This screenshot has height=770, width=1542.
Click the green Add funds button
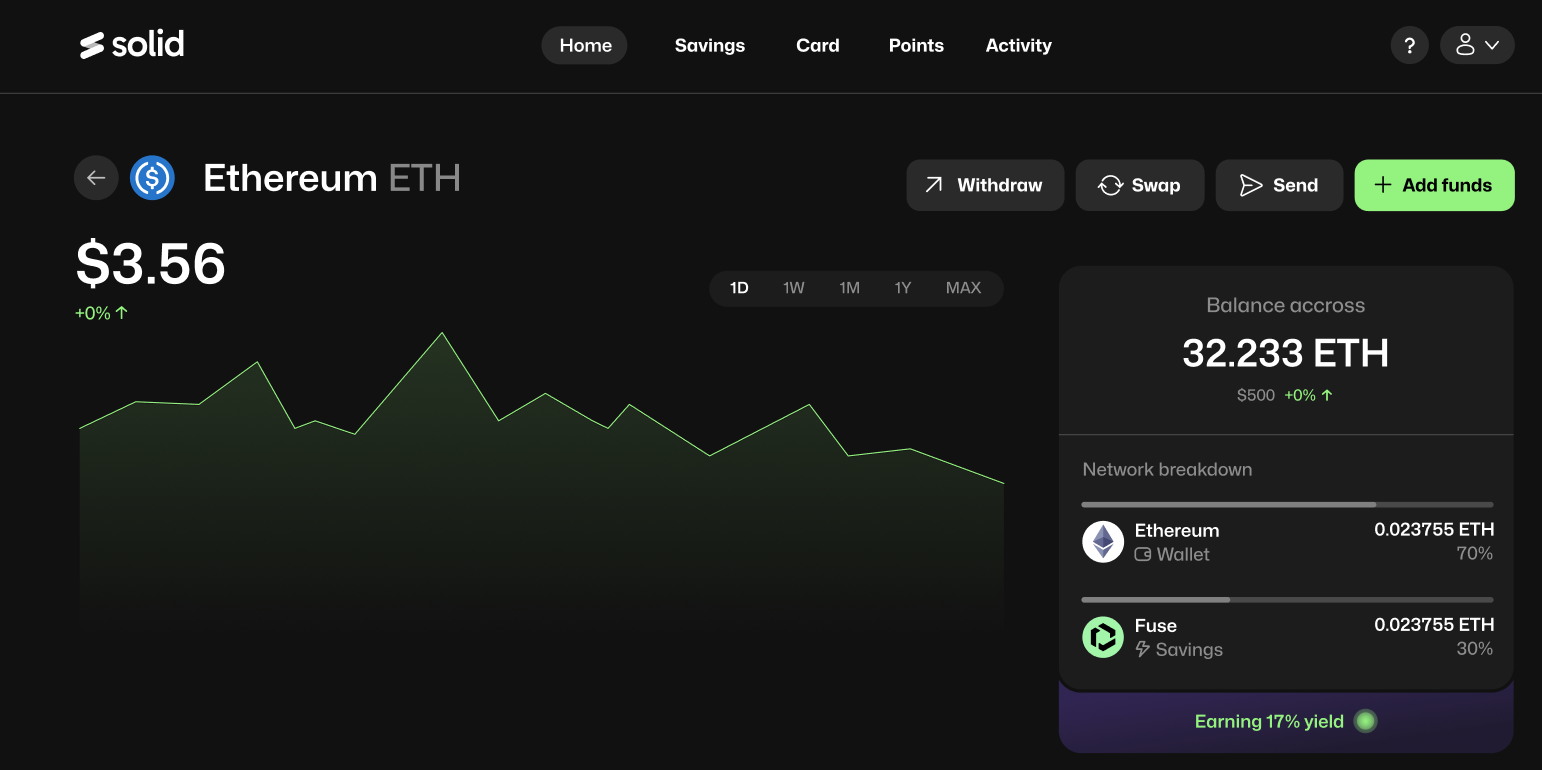pos(1434,185)
